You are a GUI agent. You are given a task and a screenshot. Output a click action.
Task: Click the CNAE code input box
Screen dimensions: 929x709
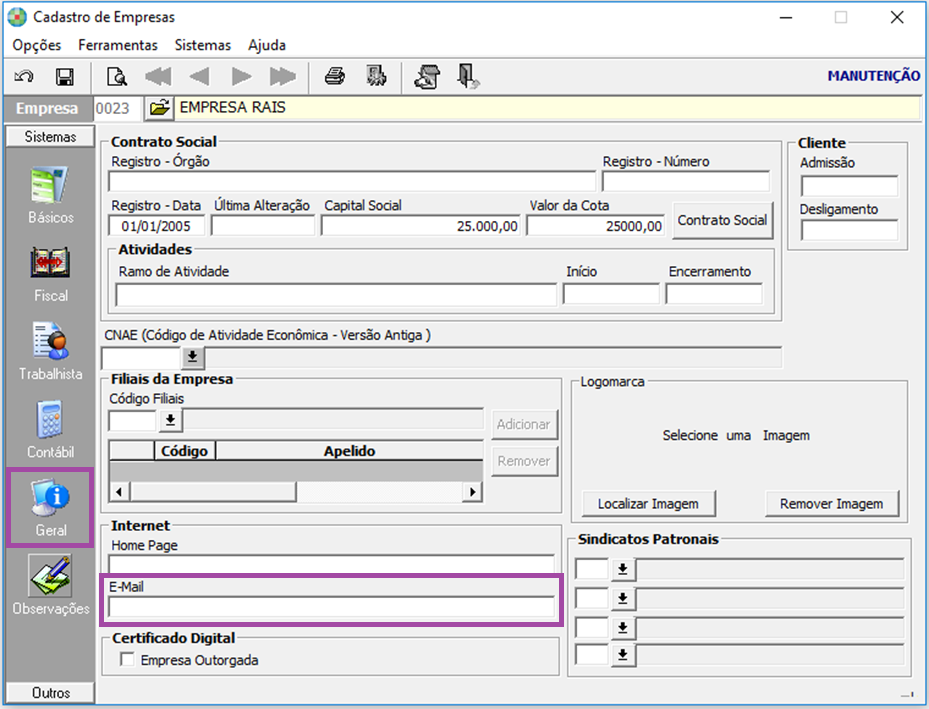(141, 358)
